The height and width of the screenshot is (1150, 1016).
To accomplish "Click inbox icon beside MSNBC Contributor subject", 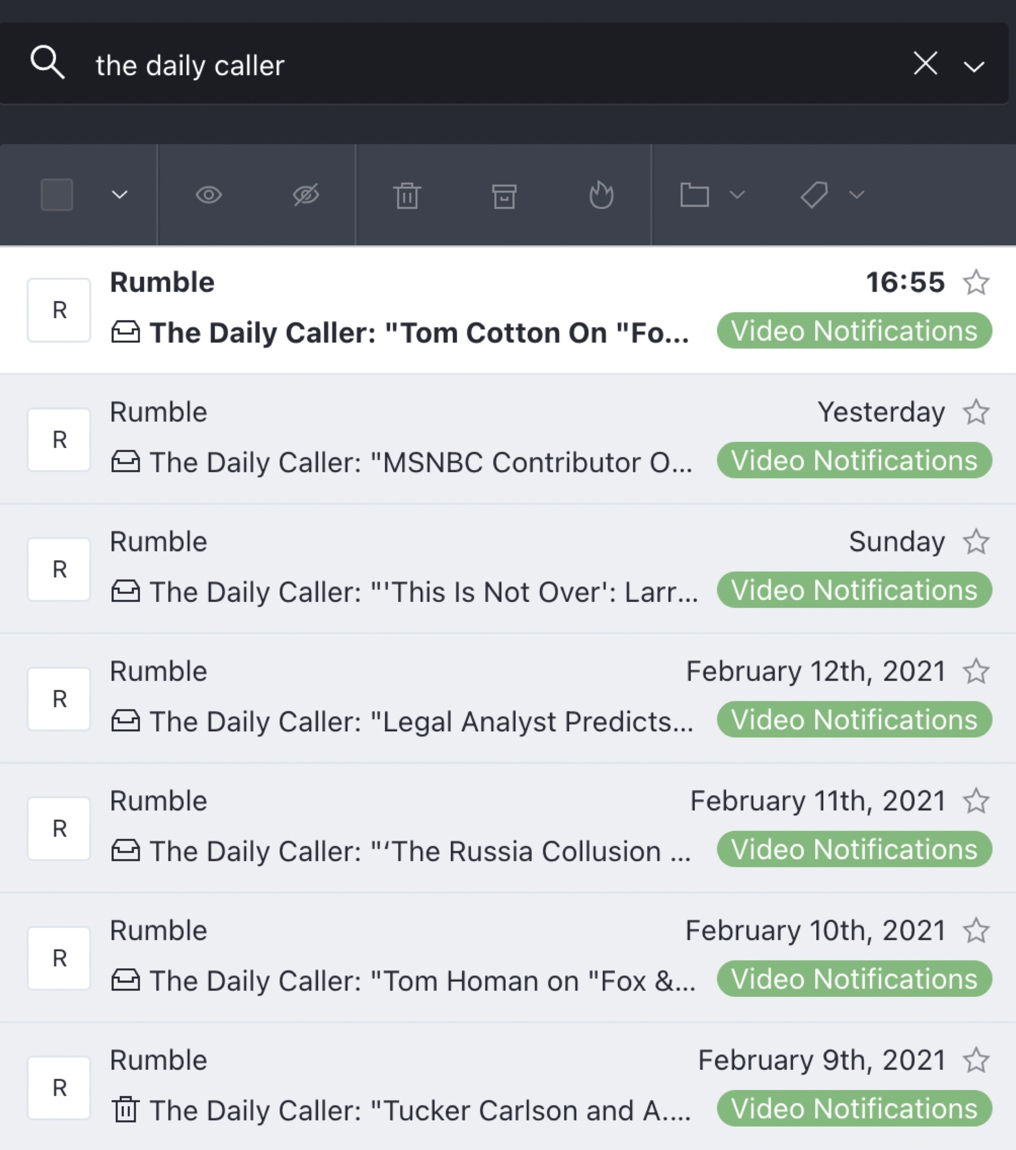I will click(125, 462).
